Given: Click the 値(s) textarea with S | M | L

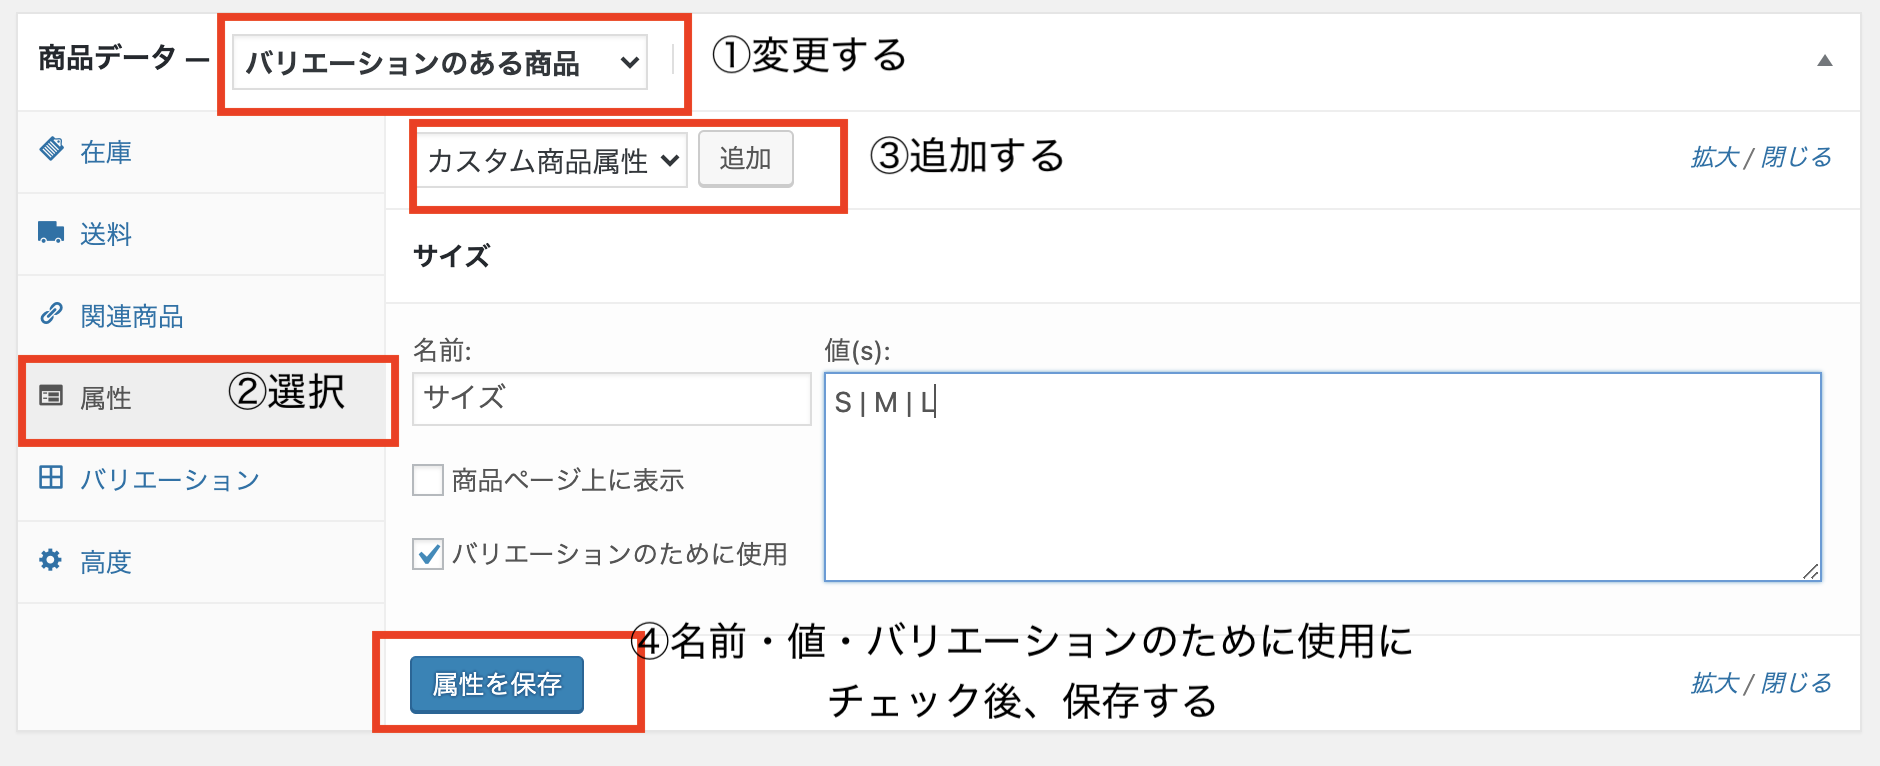Looking at the screenshot, I should click(x=1321, y=477).
